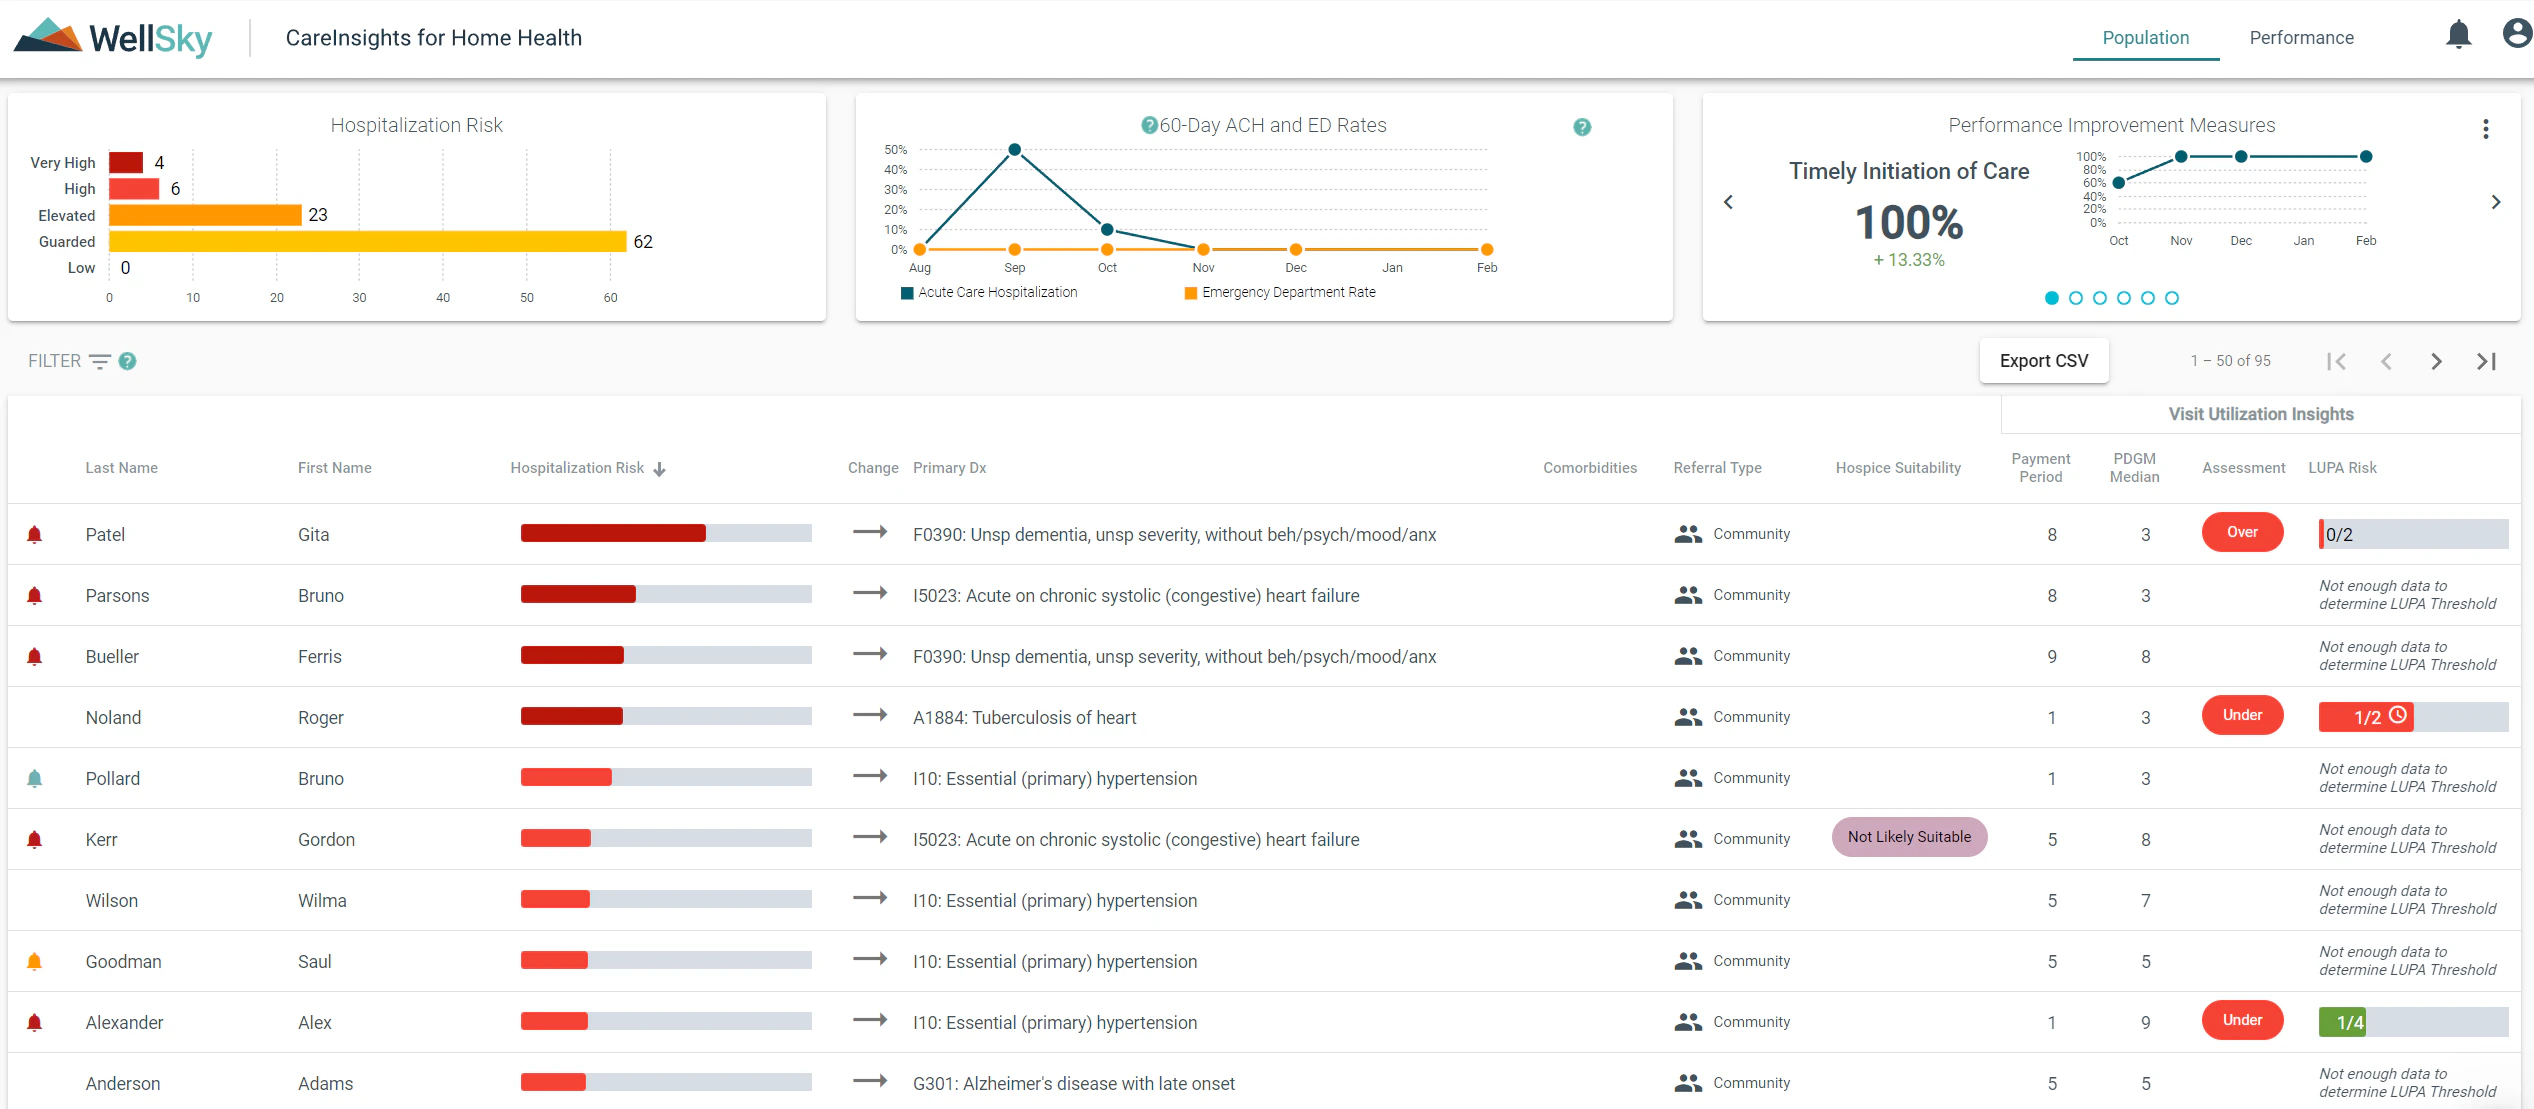Toggle the alert bell on Patel's row
The height and width of the screenshot is (1109, 2534).
35,534
